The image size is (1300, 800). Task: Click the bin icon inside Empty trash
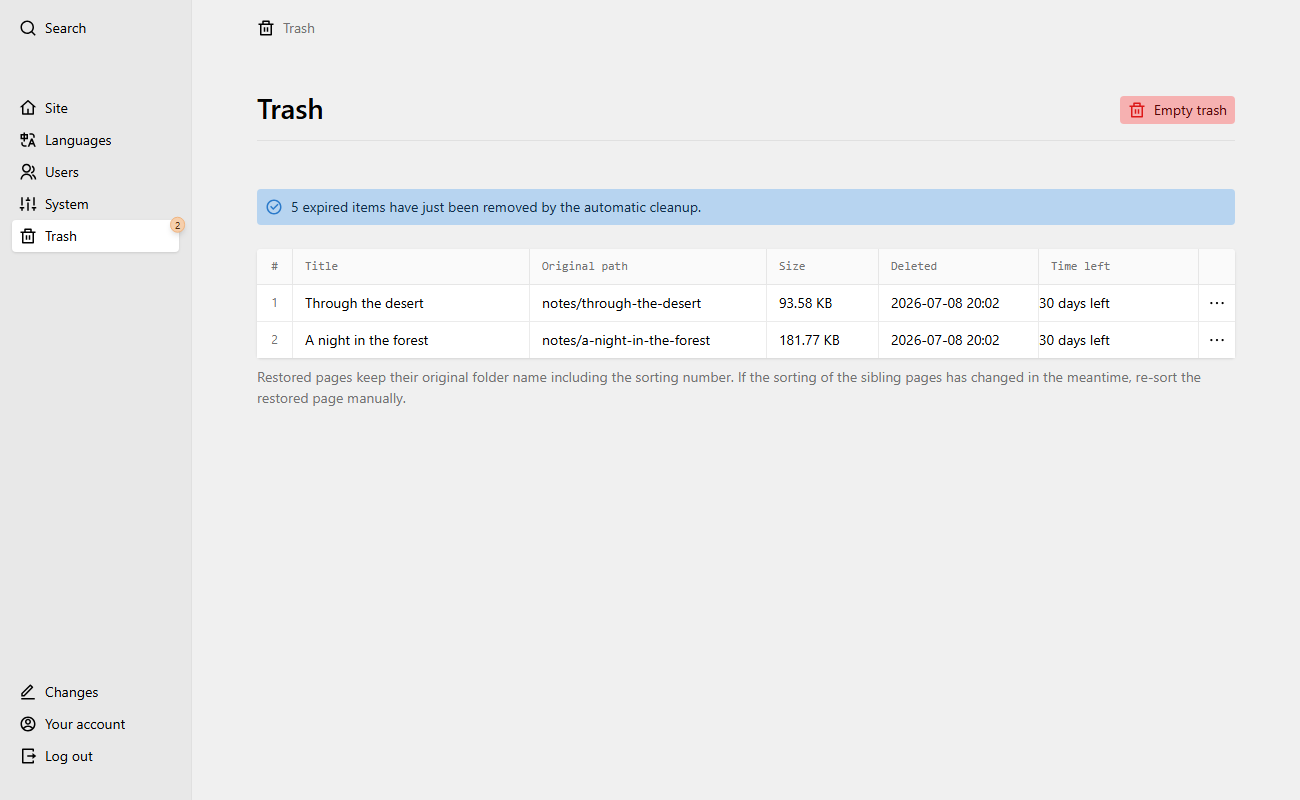tap(1137, 110)
